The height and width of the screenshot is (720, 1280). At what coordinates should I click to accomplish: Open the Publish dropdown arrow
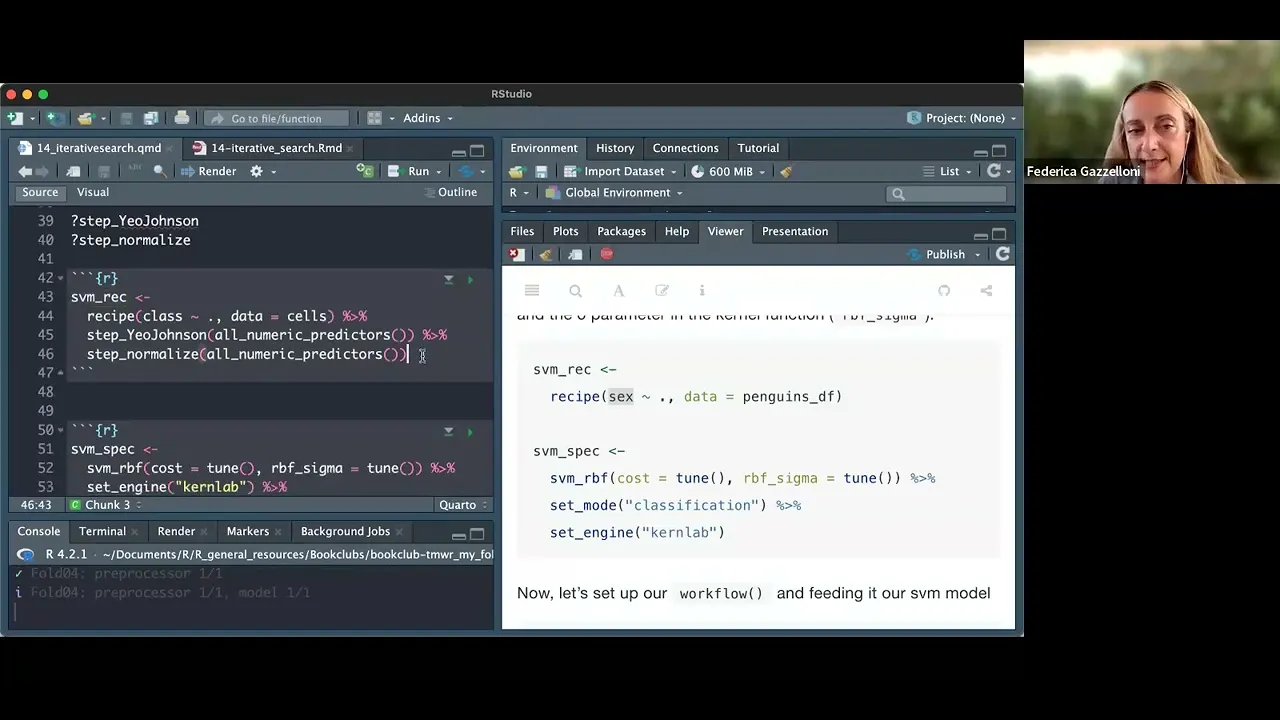pyautogui.click(x=978, y=255)
